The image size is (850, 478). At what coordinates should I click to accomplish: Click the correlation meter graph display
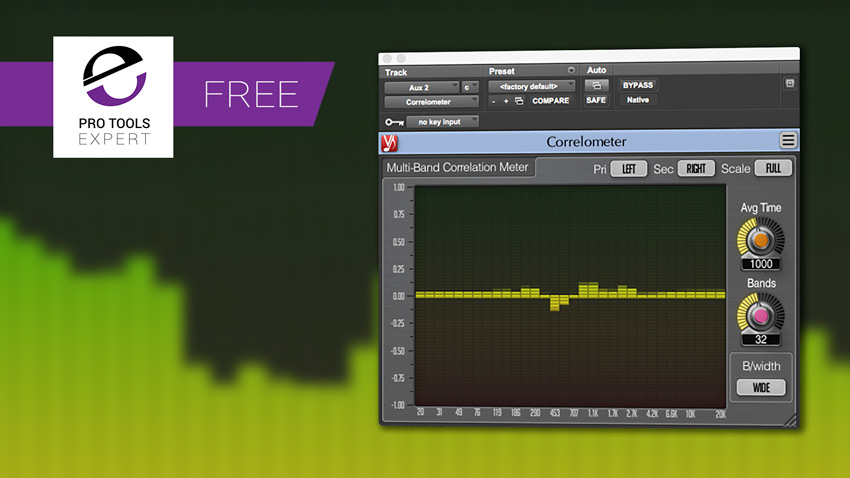point(570,296)
